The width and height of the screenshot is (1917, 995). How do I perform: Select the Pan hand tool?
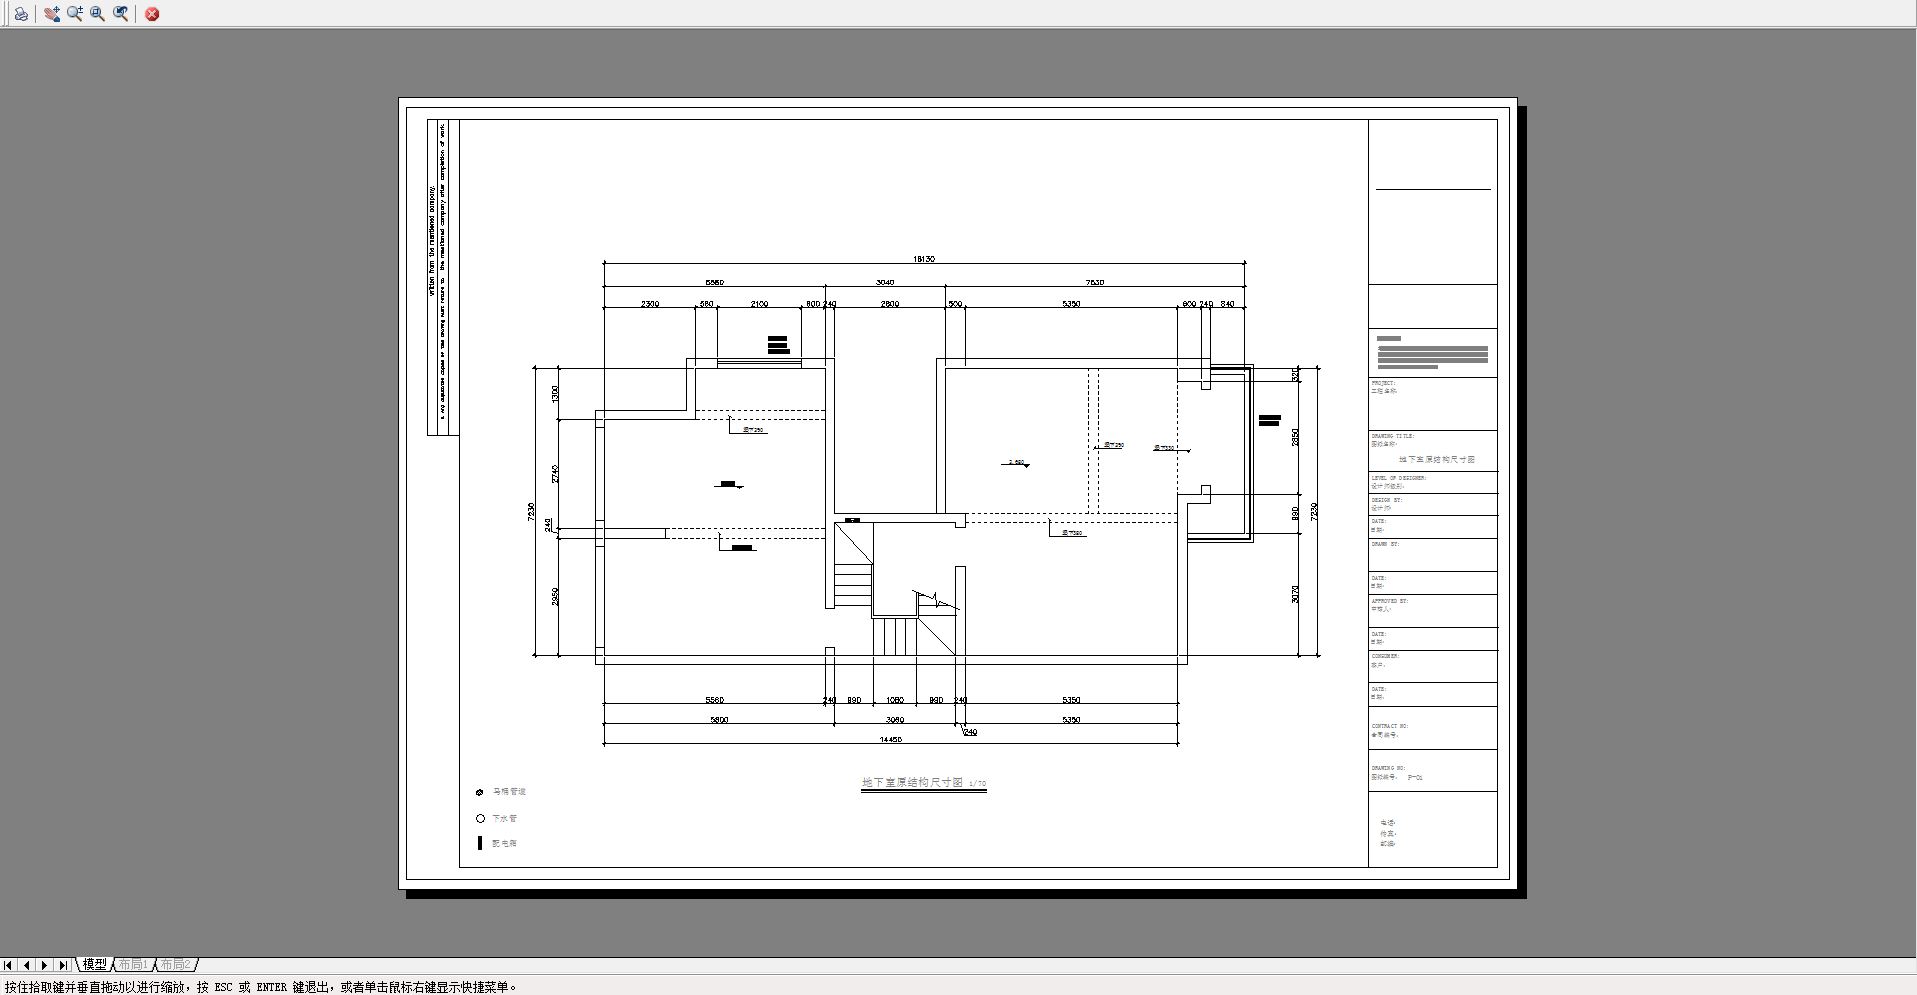click(52, 14)
